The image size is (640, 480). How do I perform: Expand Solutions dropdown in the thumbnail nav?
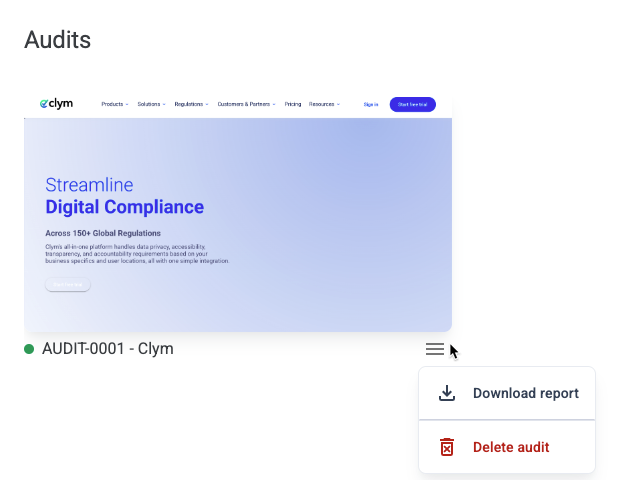pyautogui.click(x=151, y=104)
